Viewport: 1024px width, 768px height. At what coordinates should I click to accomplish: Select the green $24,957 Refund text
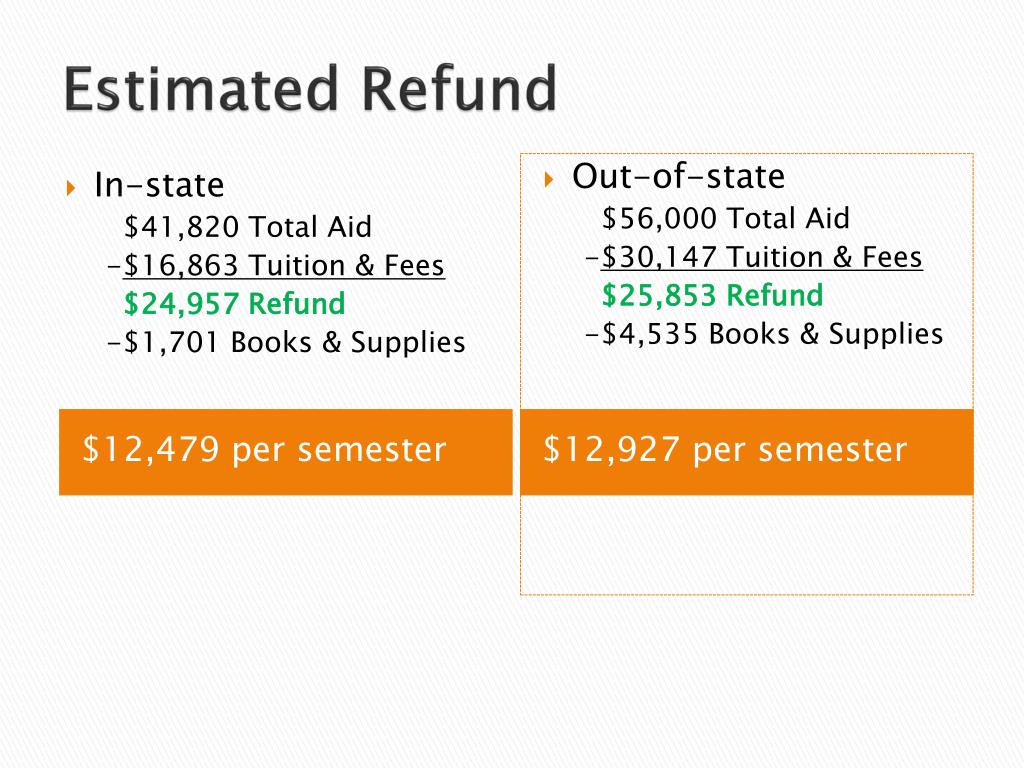click(234, 304)
